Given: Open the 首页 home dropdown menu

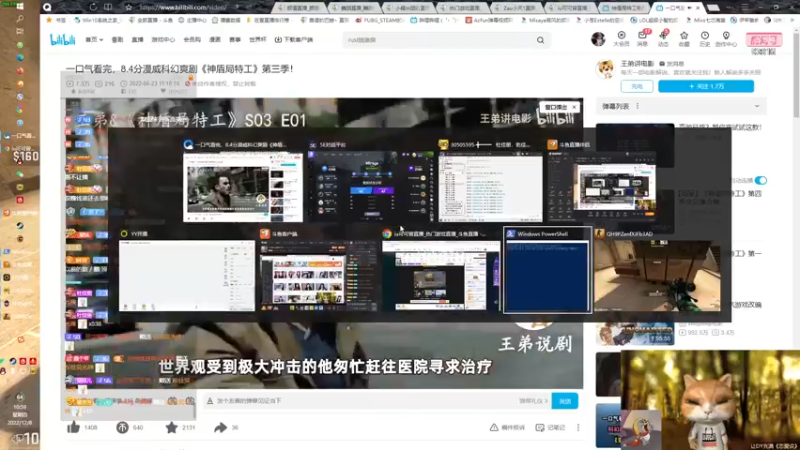Looking at the screenshot, I should pos(94,39).
